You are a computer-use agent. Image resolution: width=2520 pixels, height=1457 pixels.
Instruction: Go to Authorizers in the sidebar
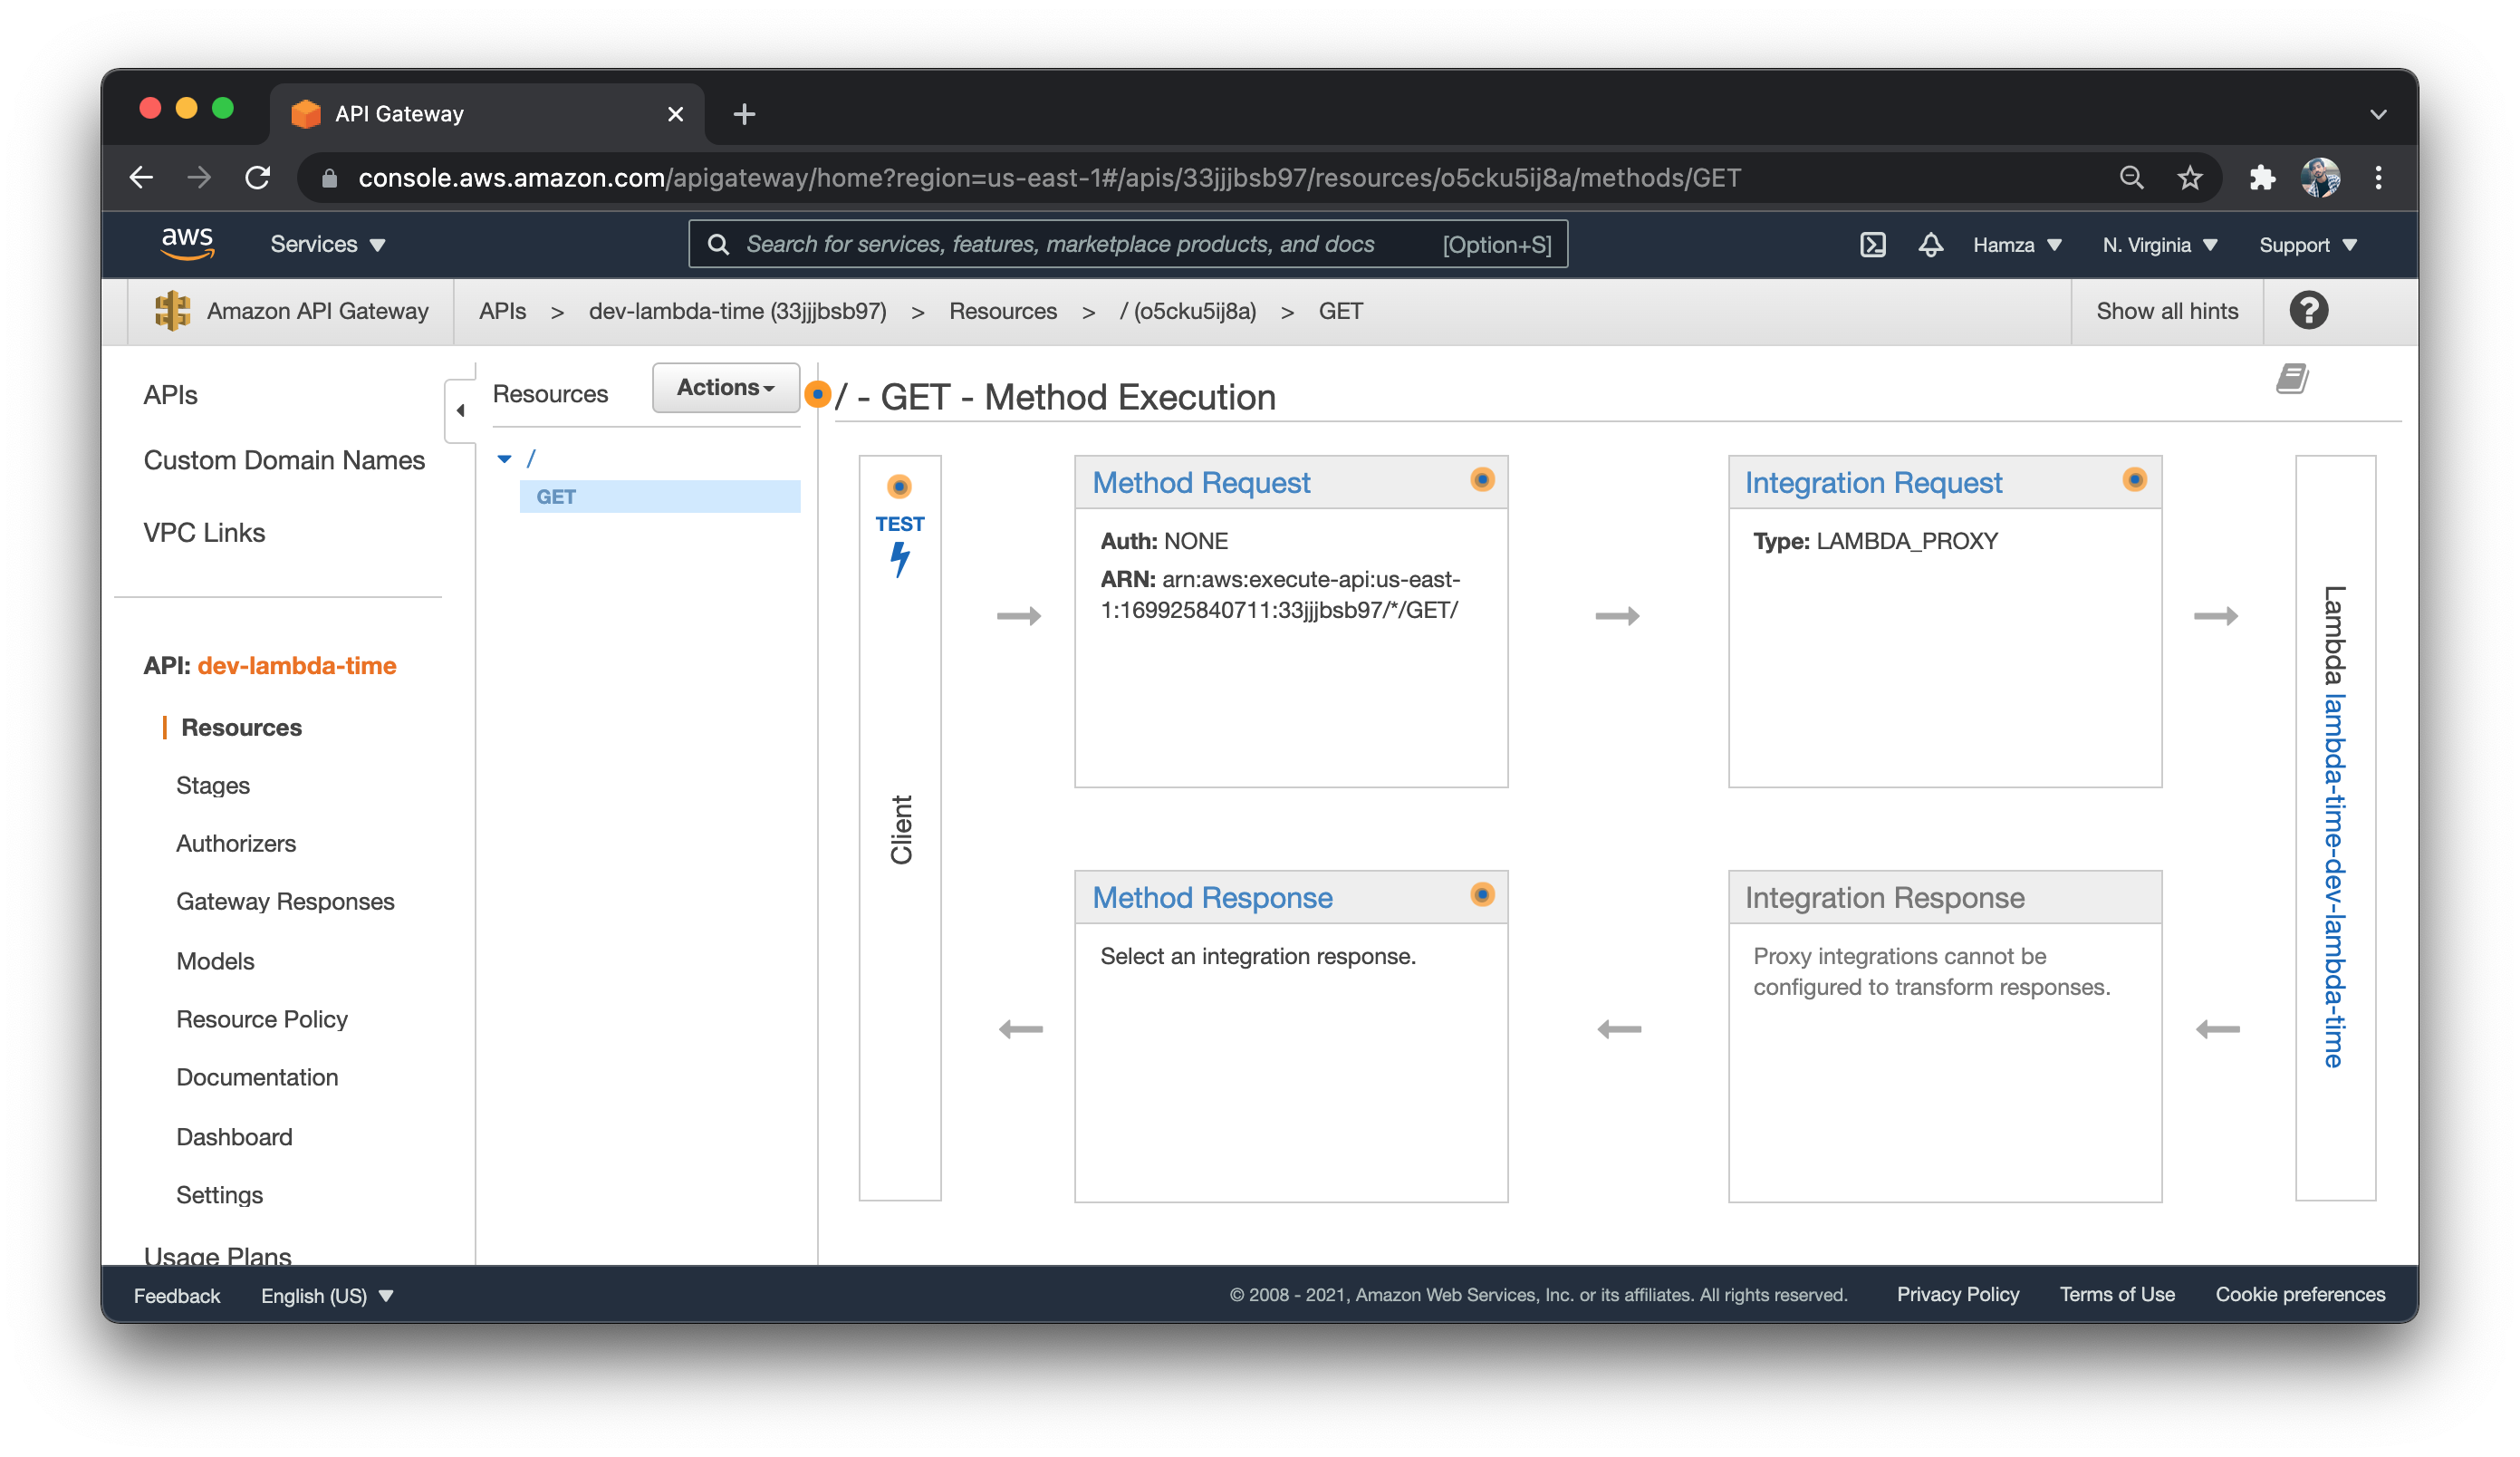tap(236, 844)
